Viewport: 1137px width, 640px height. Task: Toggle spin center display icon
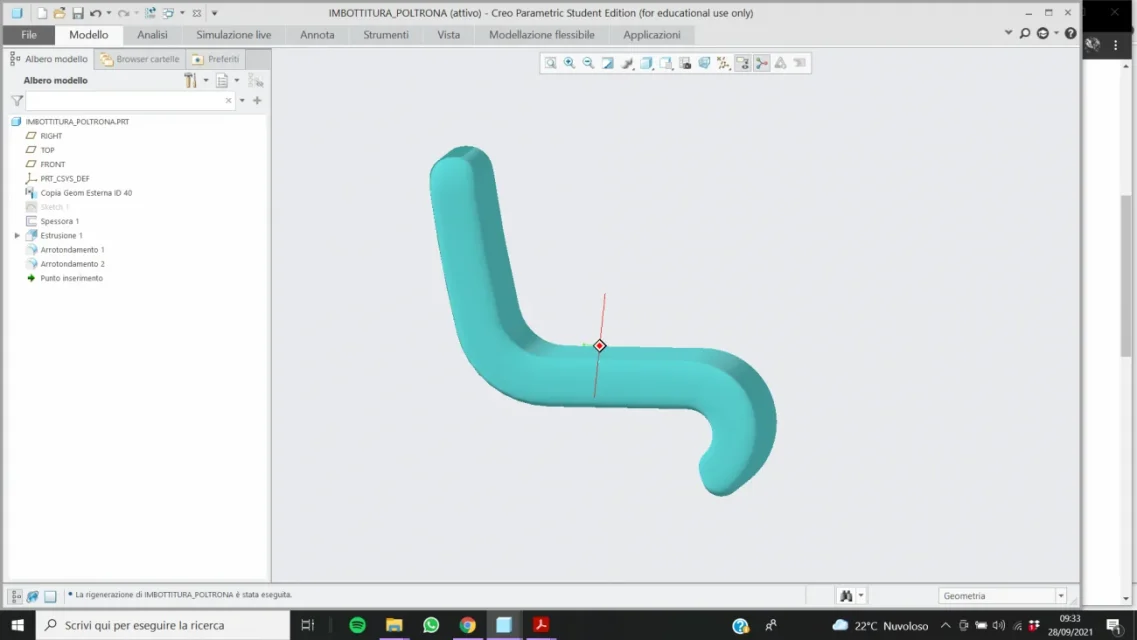pos(761,63)
